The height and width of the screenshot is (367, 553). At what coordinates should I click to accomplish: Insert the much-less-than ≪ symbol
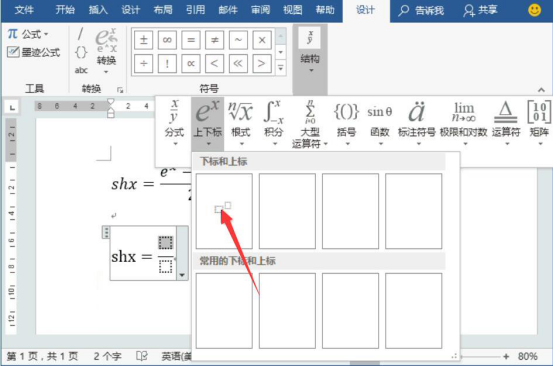238,63
